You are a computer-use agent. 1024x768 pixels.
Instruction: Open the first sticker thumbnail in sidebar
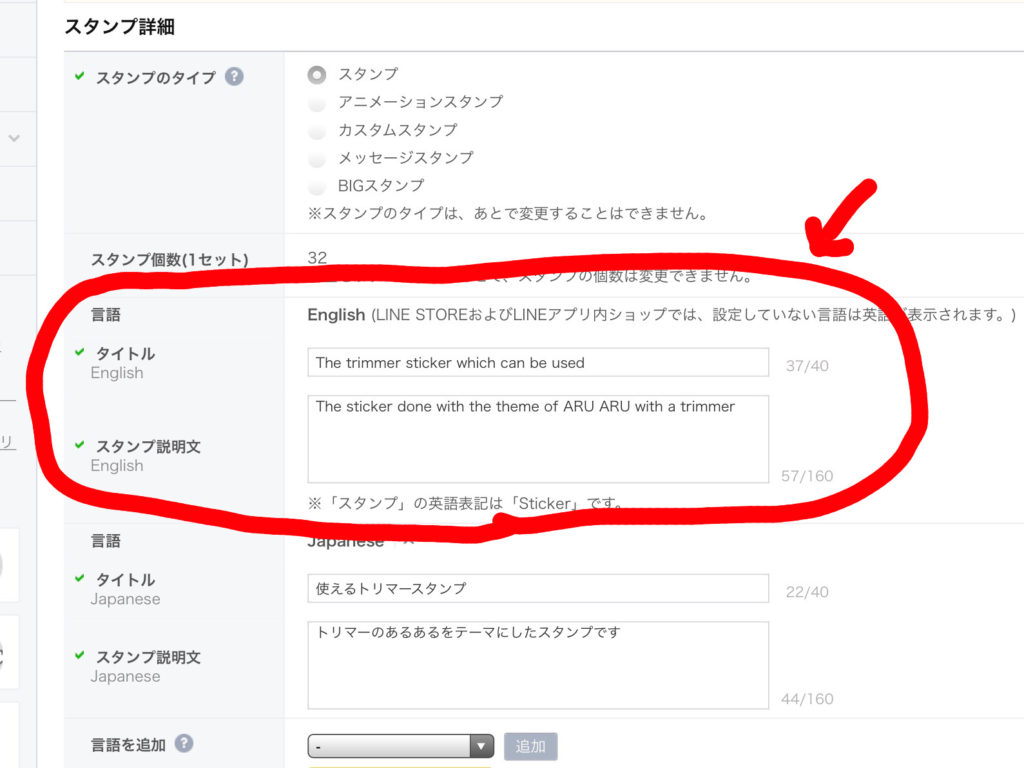click(9, 565)
